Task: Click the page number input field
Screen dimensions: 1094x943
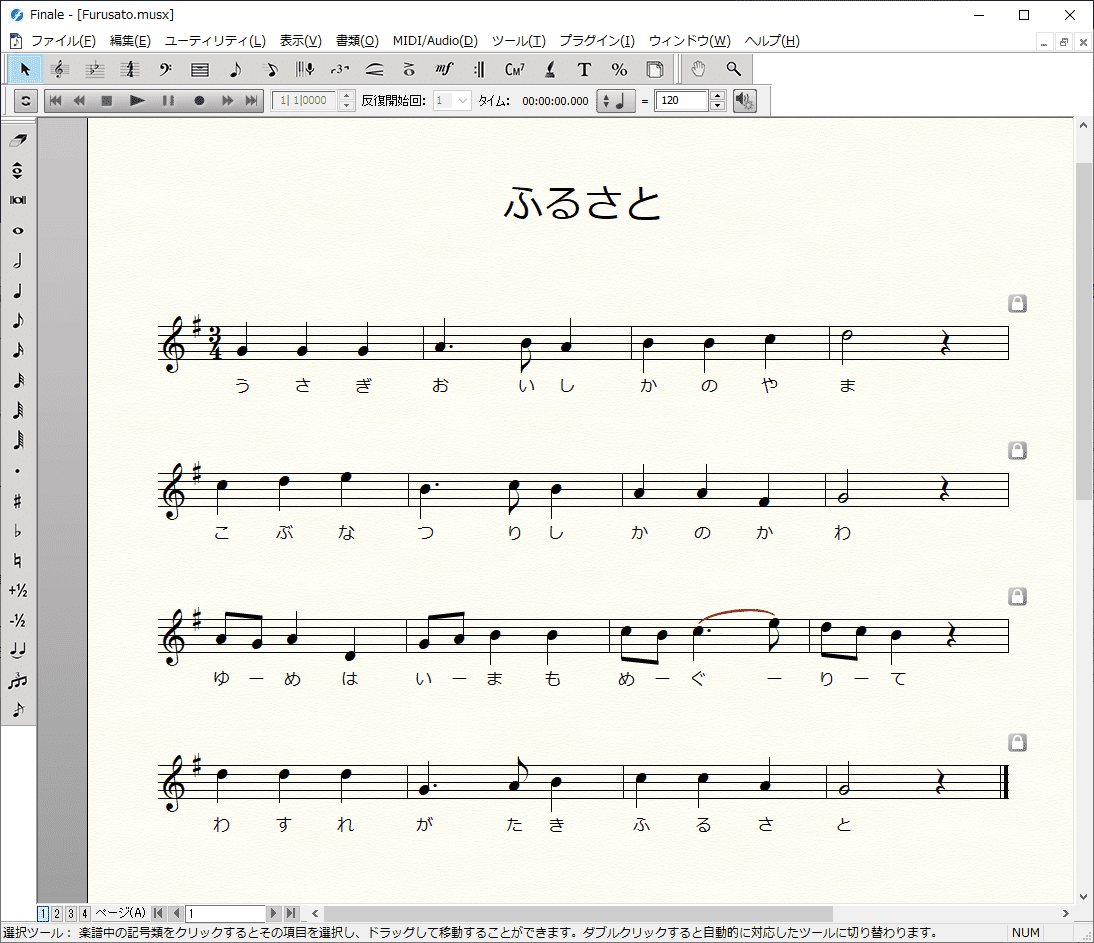Action: pos(225,913)
